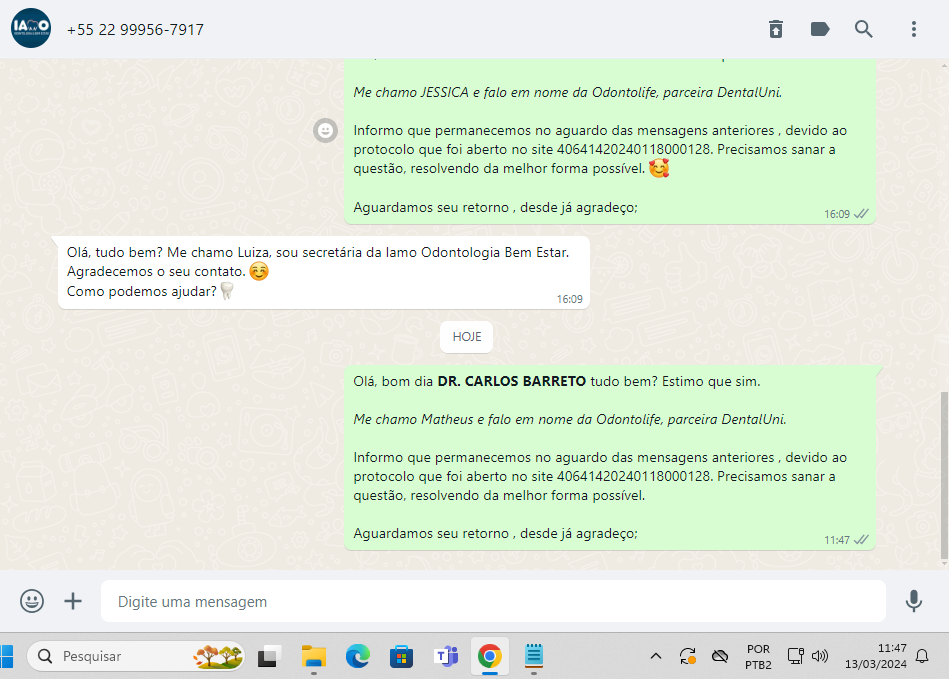Click the plus attach button
Screen dimensions: 949x679
click(73, 601)
